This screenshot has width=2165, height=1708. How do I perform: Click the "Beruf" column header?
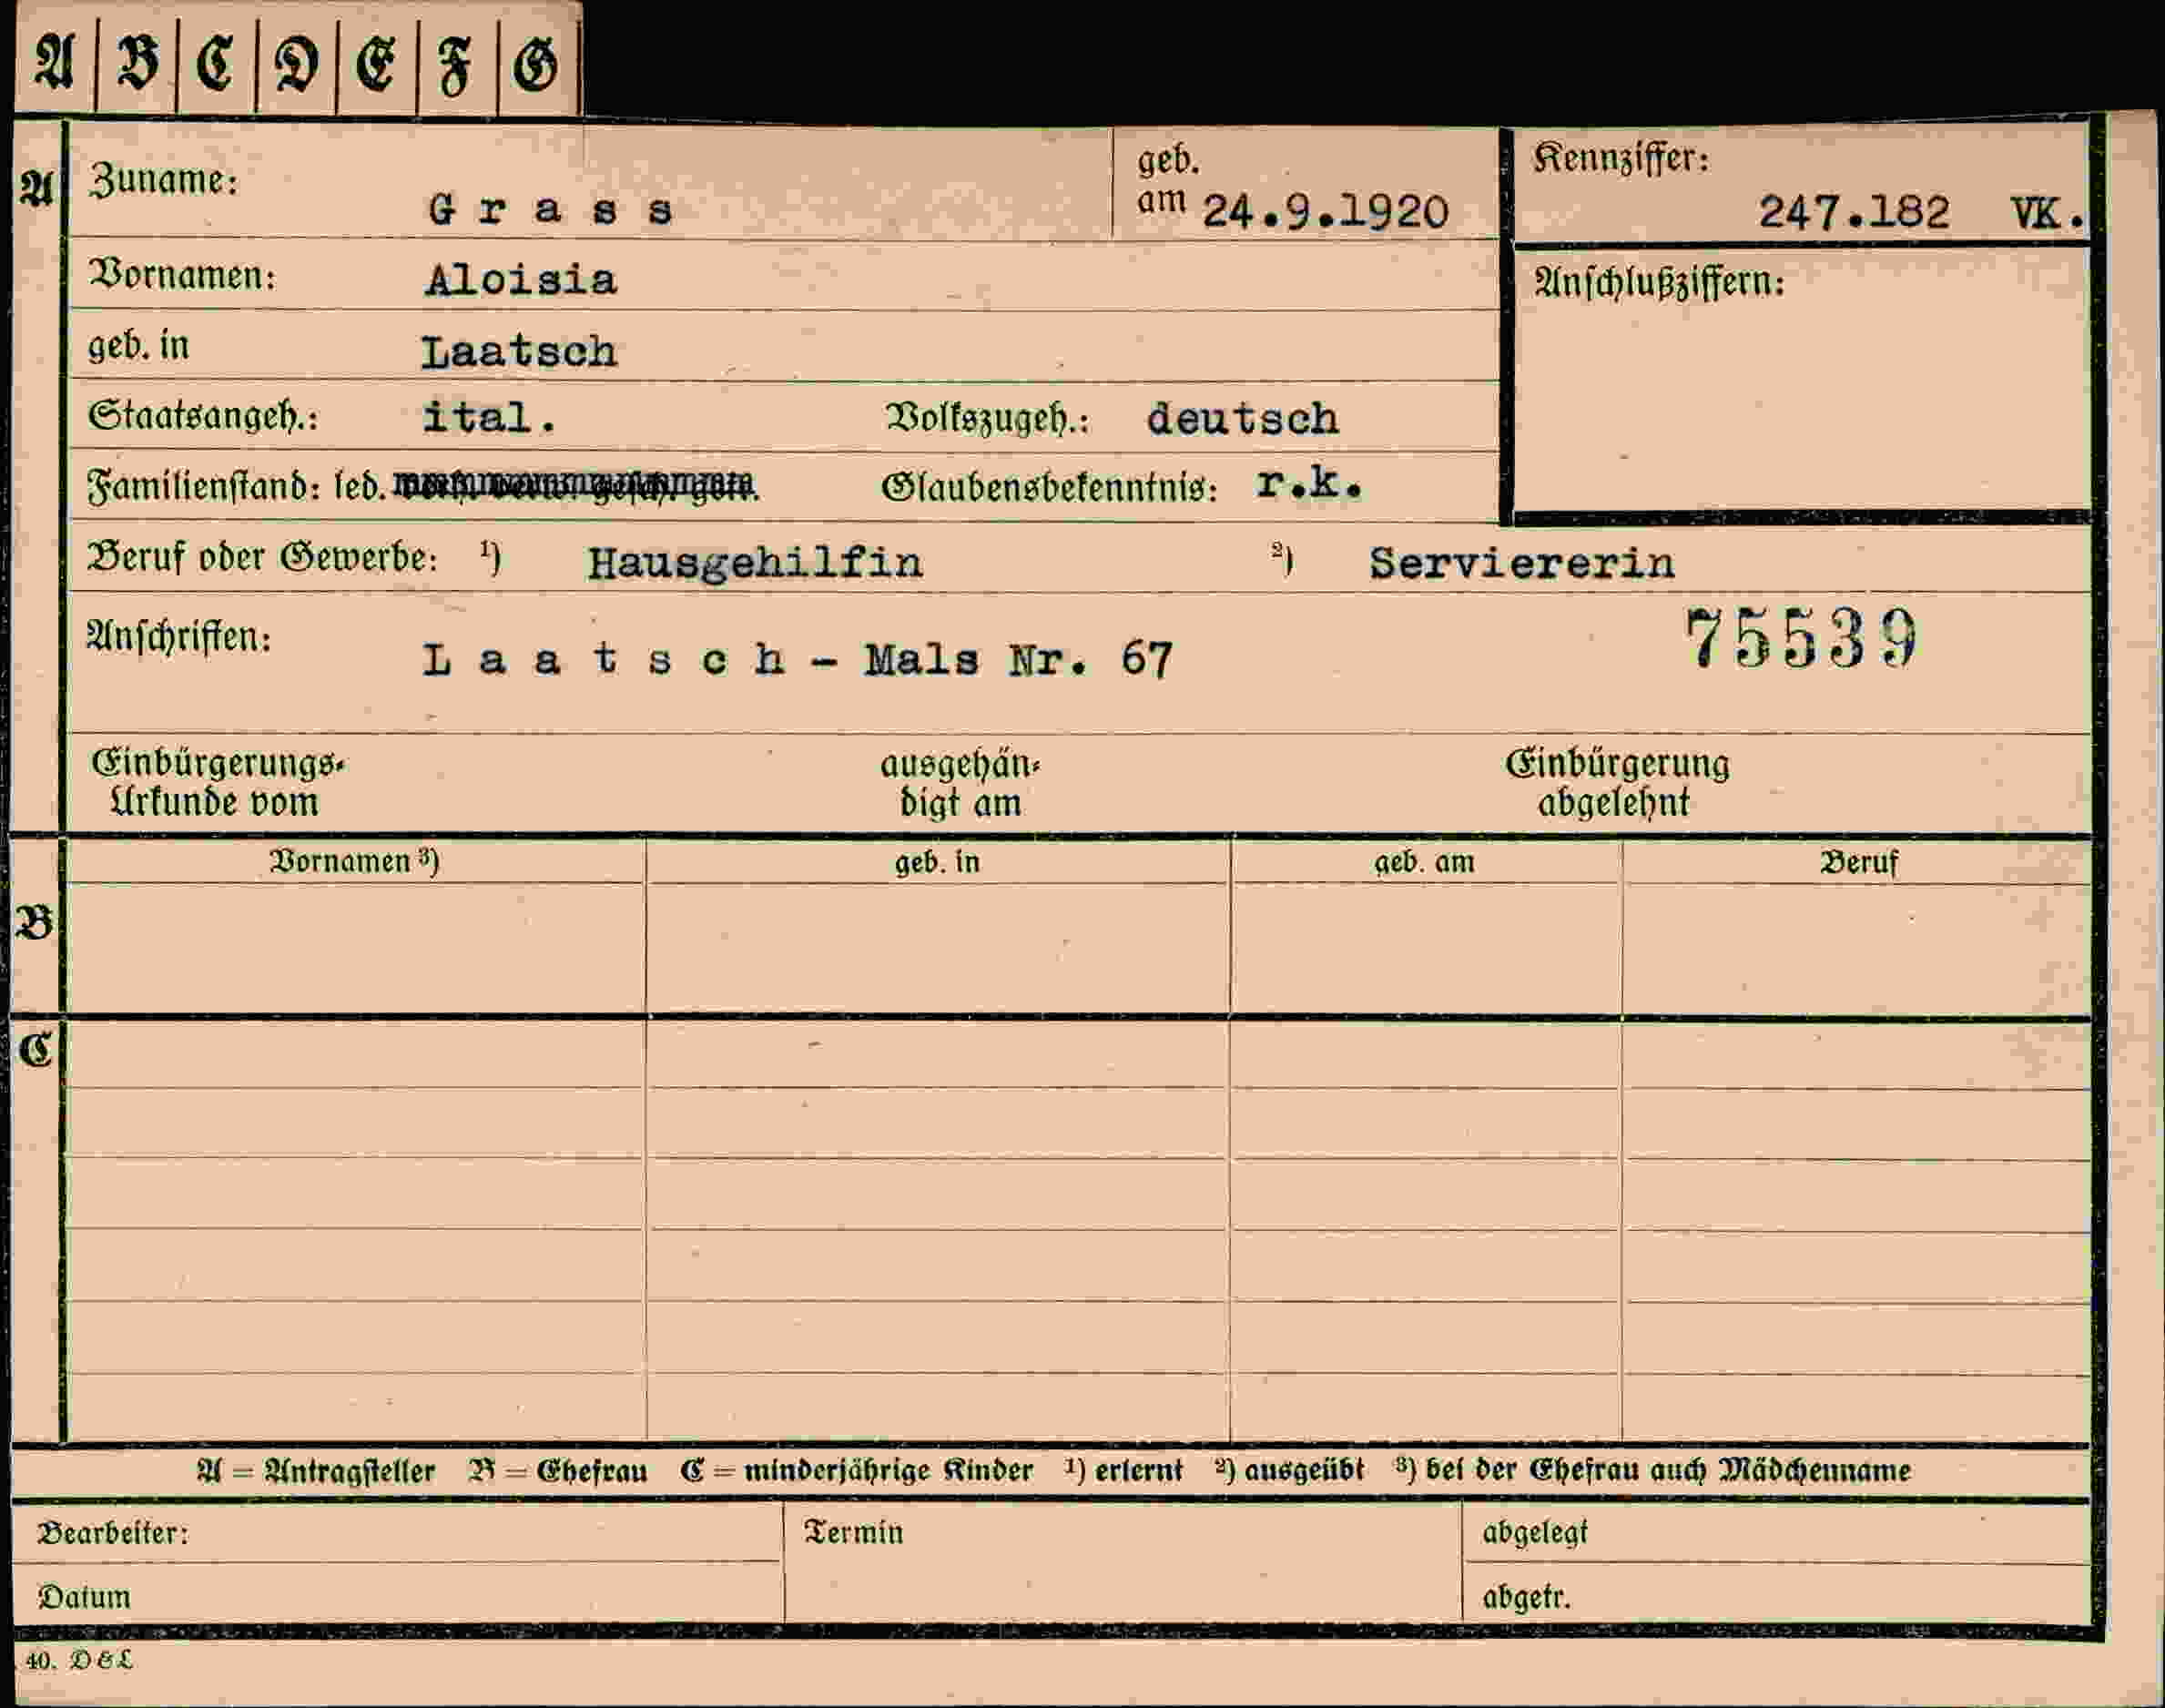[x=1858, y=862]
